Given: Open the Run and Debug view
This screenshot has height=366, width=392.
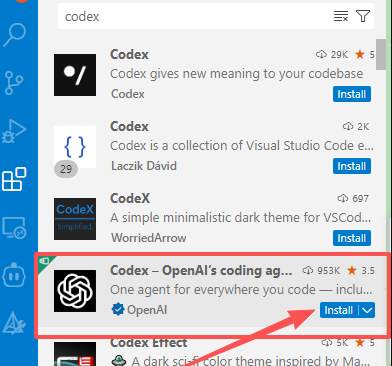Looking at the screenshot, I should (x=14, y=131).
